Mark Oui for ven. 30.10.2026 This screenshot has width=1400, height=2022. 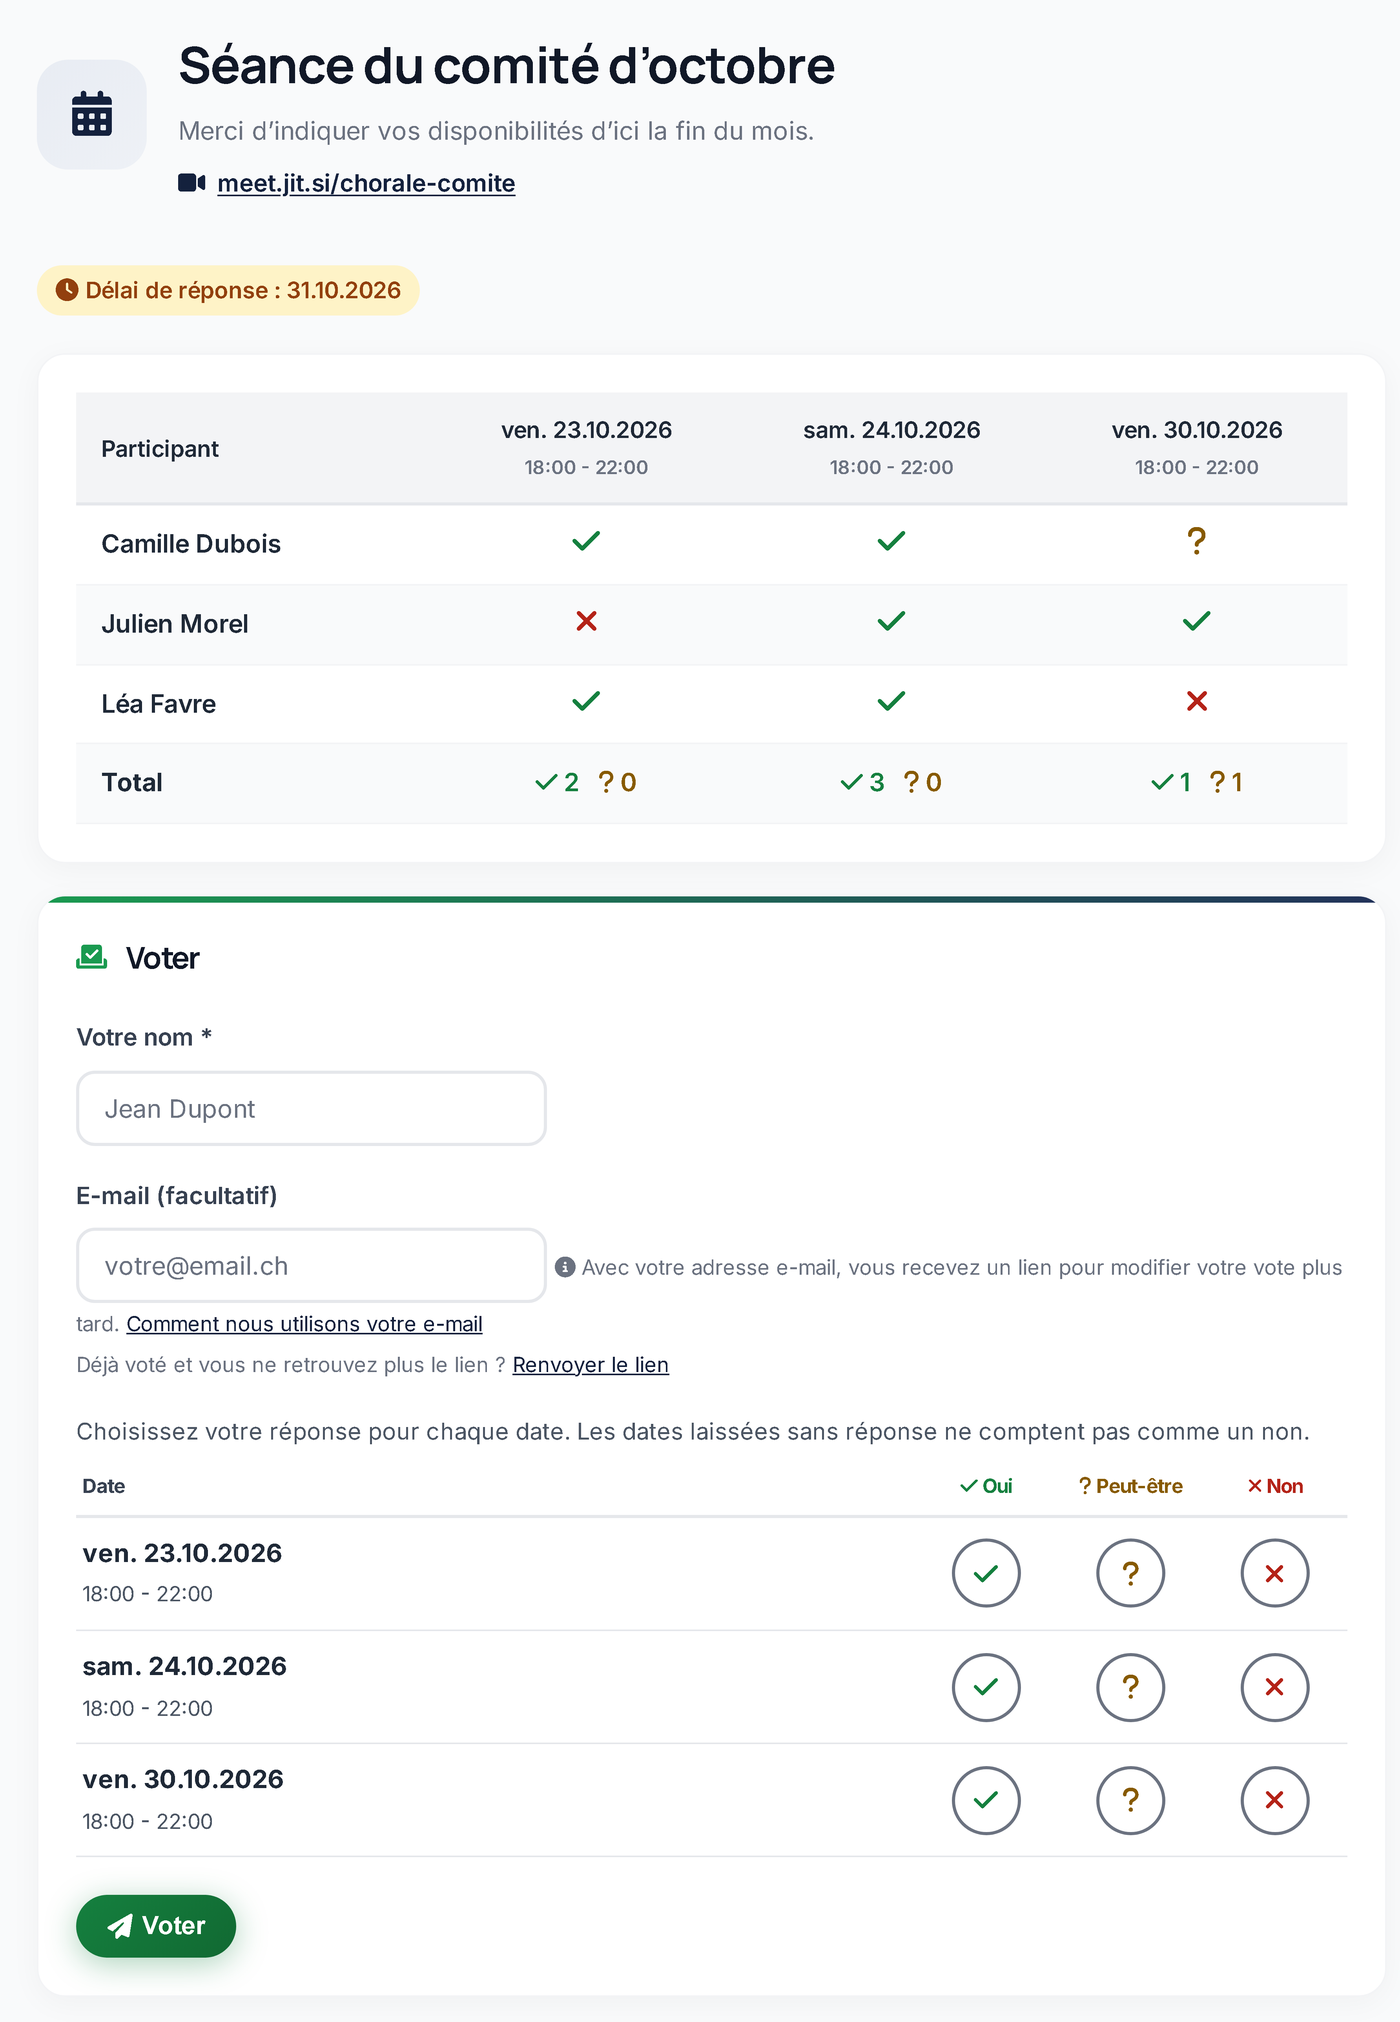[986, 1800]
